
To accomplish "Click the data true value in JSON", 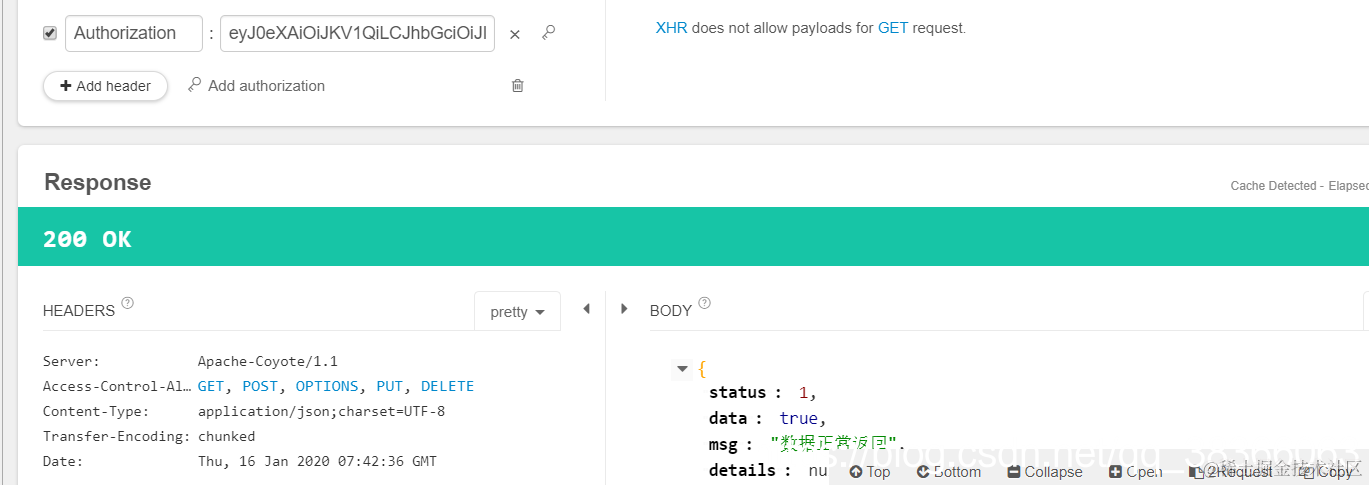I will [x=798, y=418].
